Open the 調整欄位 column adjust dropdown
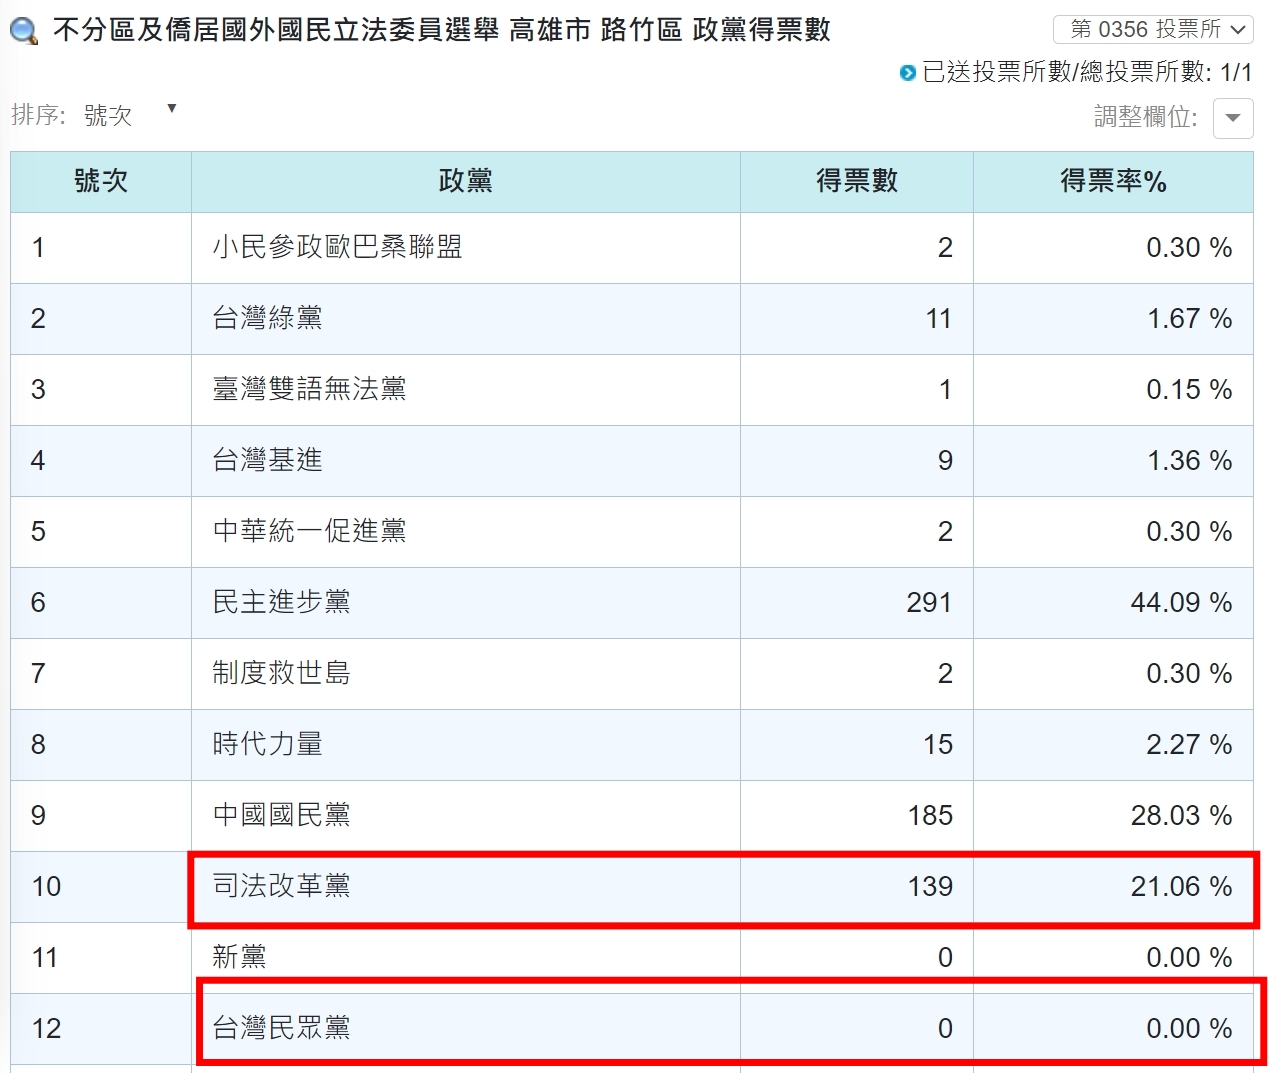The image size is (1278, 1073). [x=1233, y=117]
